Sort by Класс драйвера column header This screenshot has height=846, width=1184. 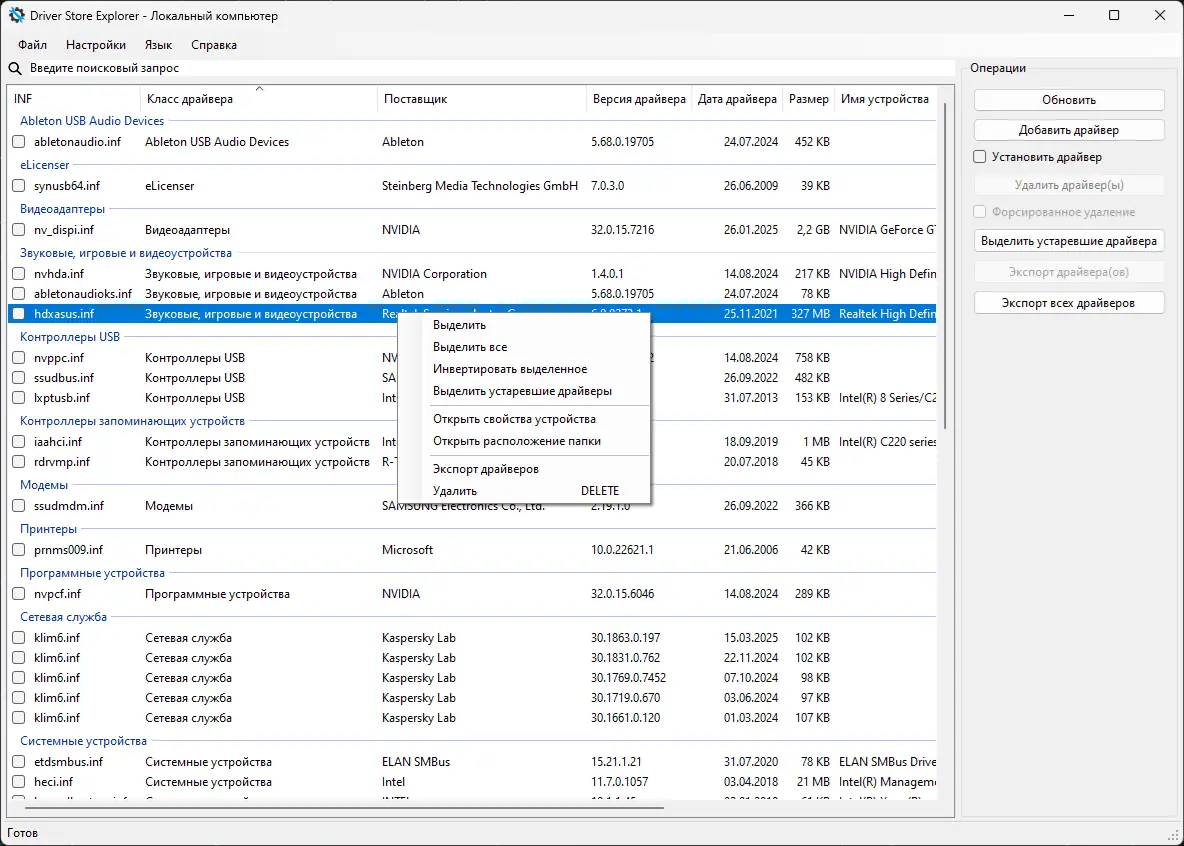(x=259, y=99)
